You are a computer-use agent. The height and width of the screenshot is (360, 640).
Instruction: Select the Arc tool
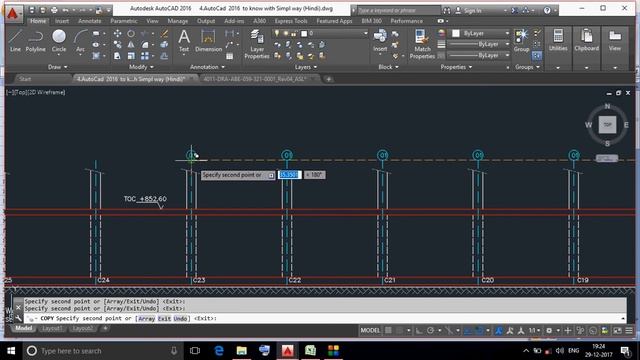coord(80,41)
